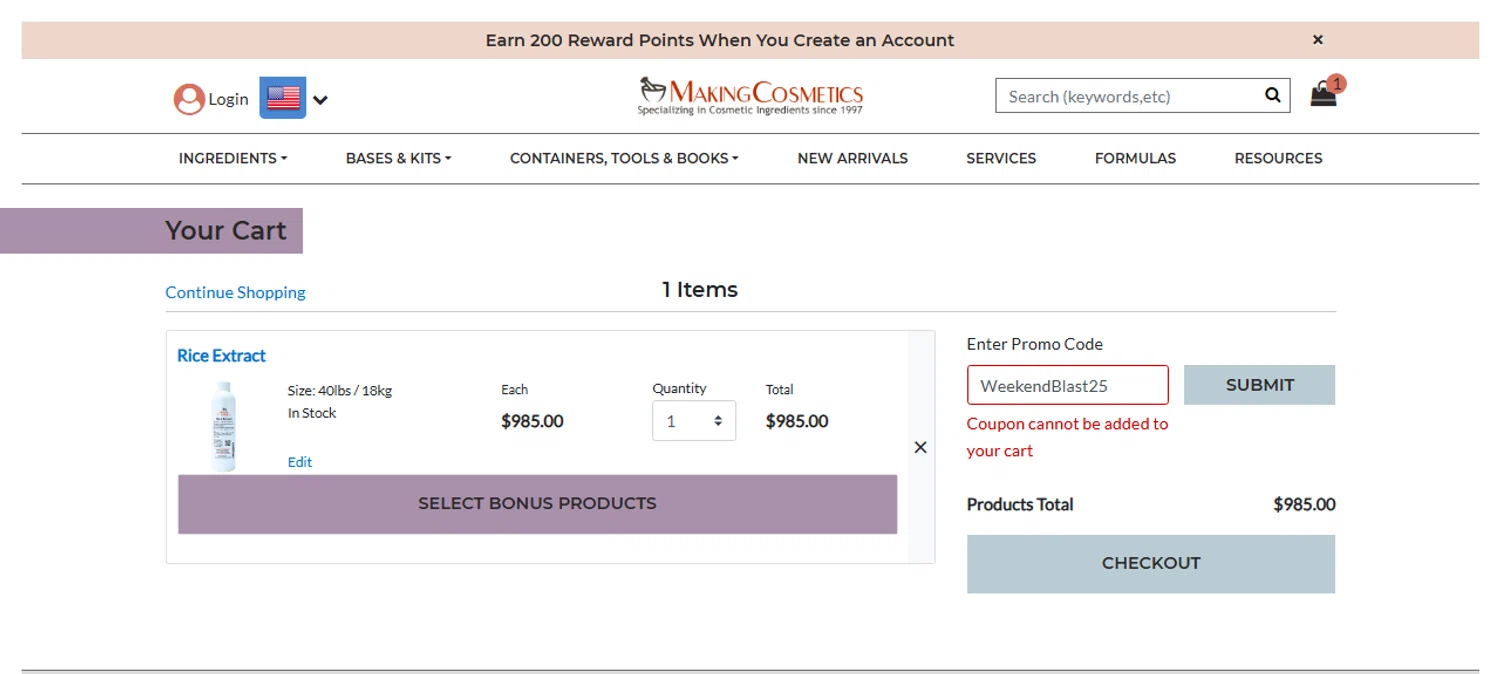This screenshot has width=1500, height=674.
Task: Open the Rice Extract product link
Action: (x=221, y=355)
